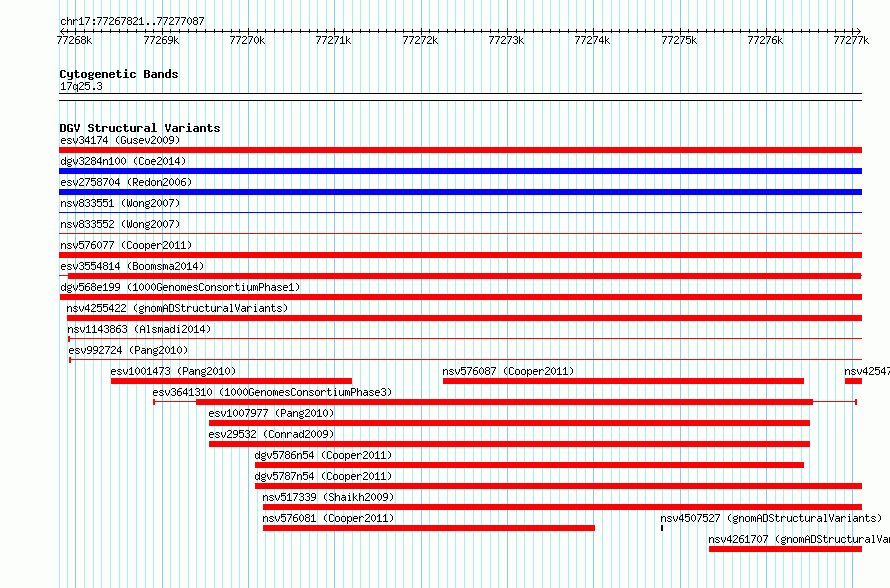Image resolution: width=890 pixels, height=588 pixels.
Task: Click esv1001473 (Pang2010) label
Action: (173, 371)
